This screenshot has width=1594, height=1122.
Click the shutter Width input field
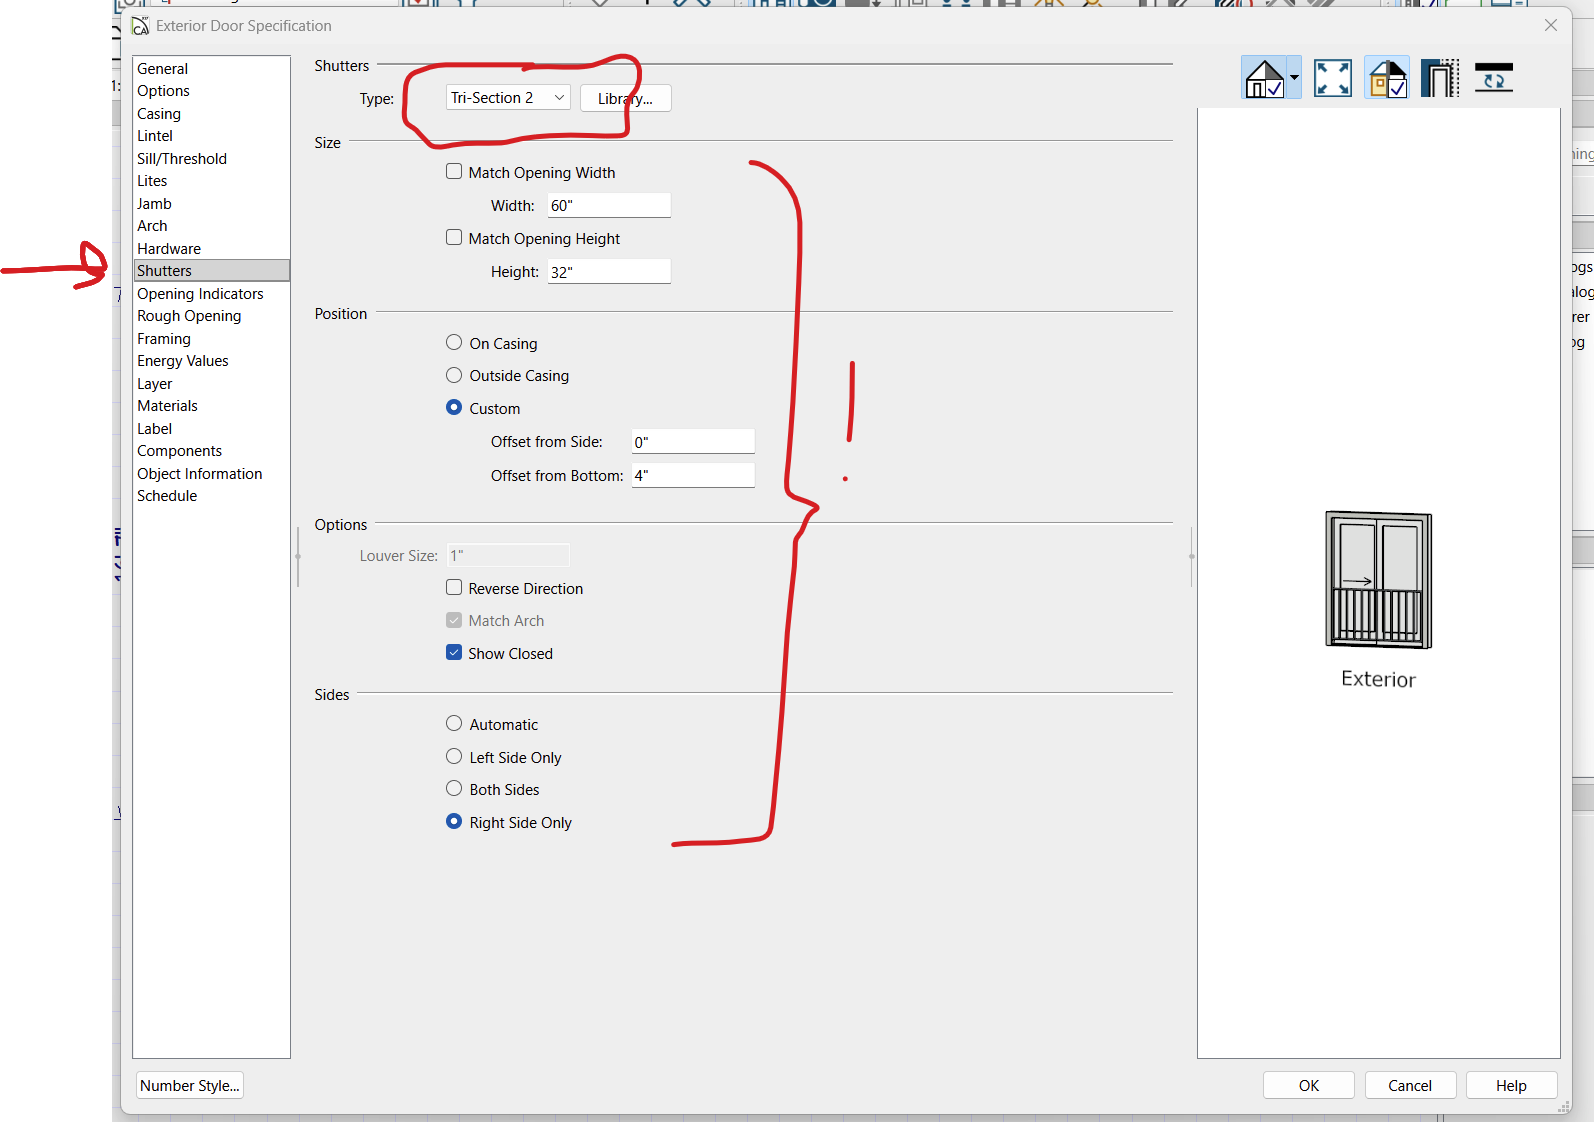click(608, 206)
